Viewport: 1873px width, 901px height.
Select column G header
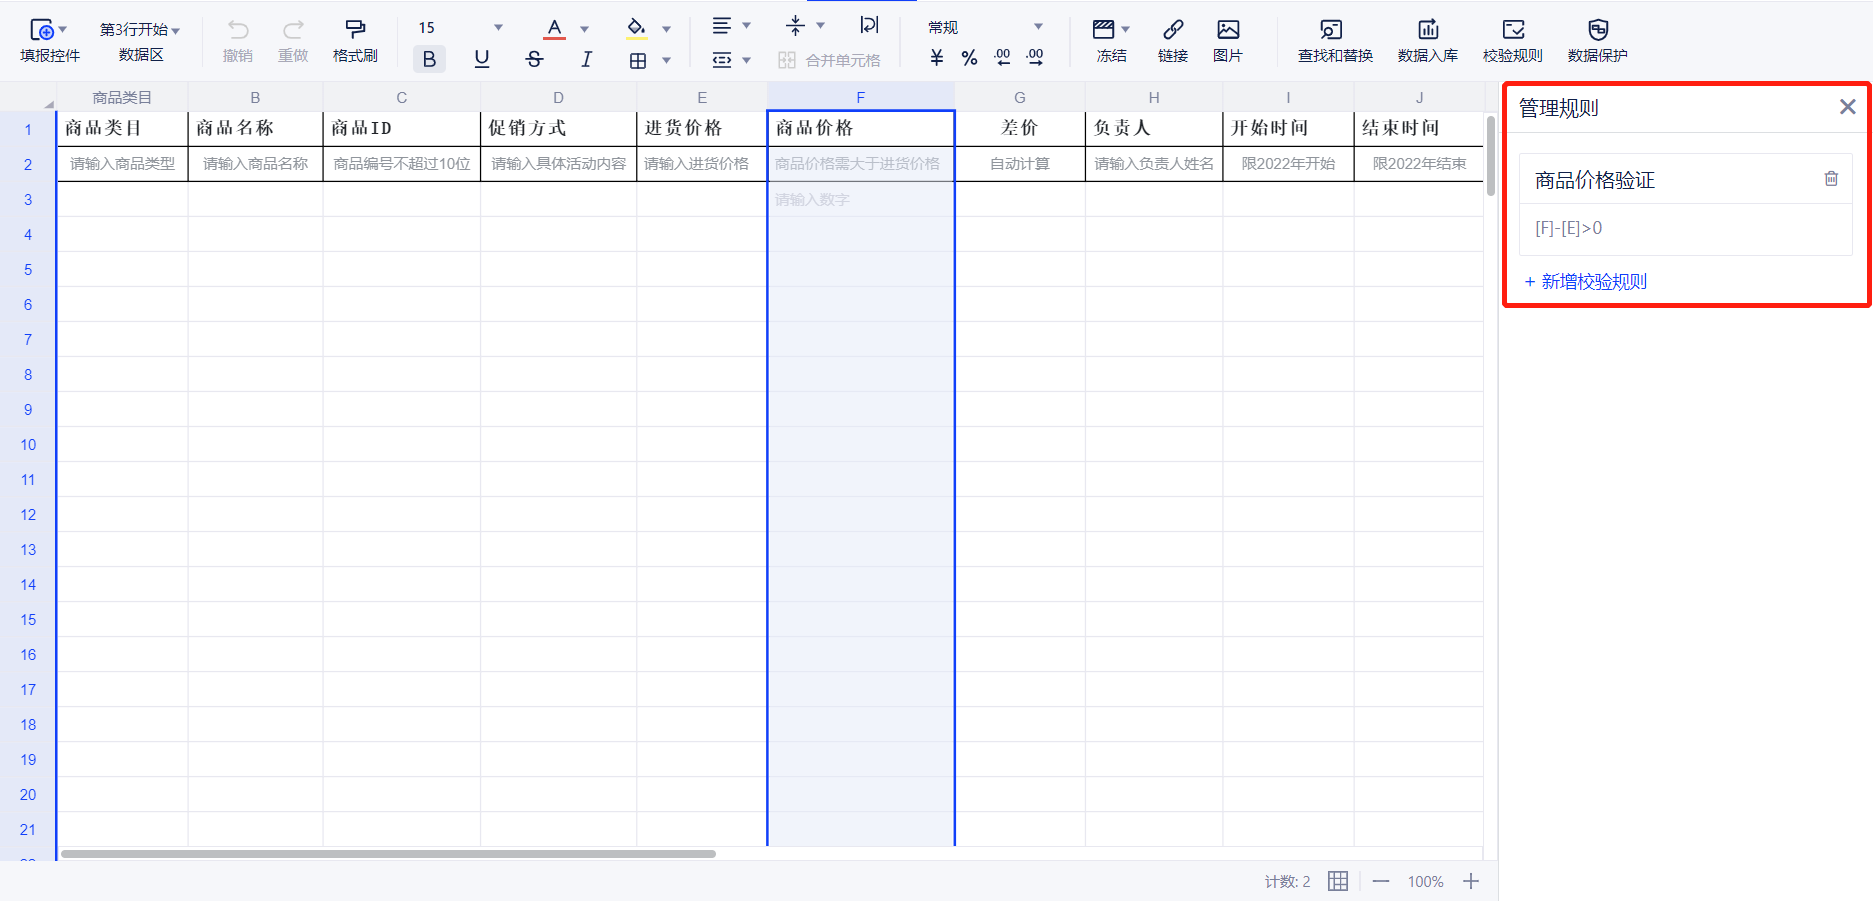pos(1019,97)
